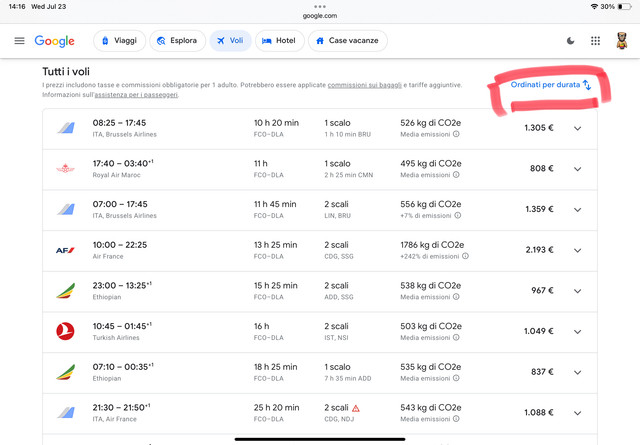Check the Wi-Fi status icon
The width and height of the screenshot is (640, 445).
click(x=594, y=7)
